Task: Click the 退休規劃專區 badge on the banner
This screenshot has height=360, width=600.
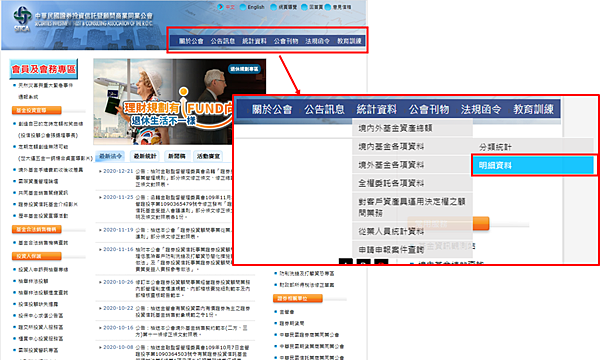Action: pos(244,69)
